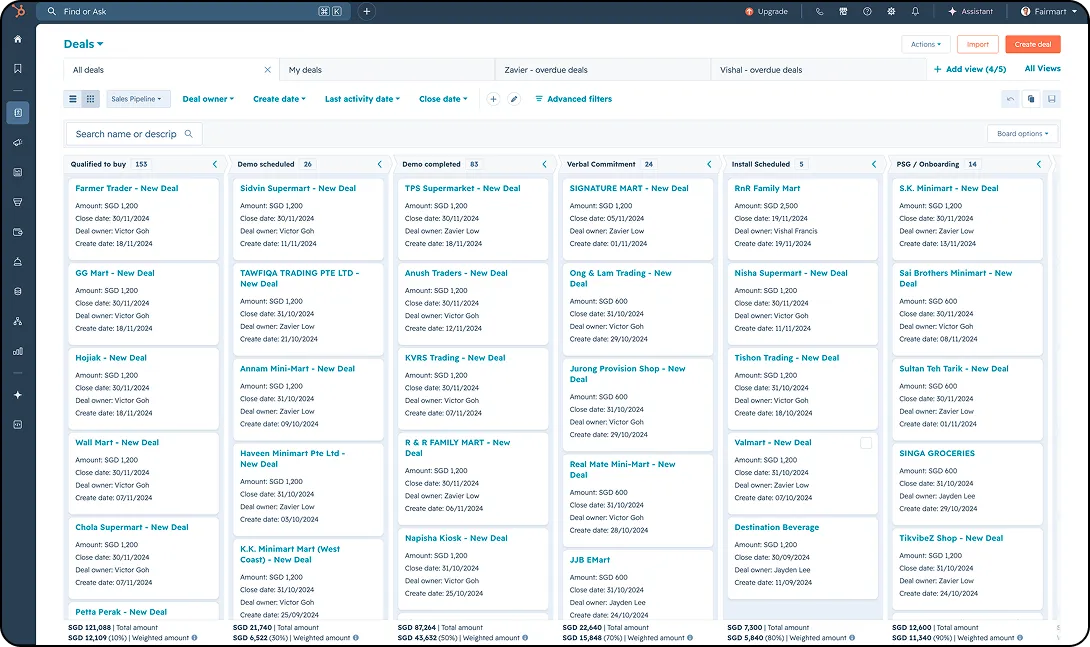Switch to Zavier - overdue deals tab

(x=603, y=69)
